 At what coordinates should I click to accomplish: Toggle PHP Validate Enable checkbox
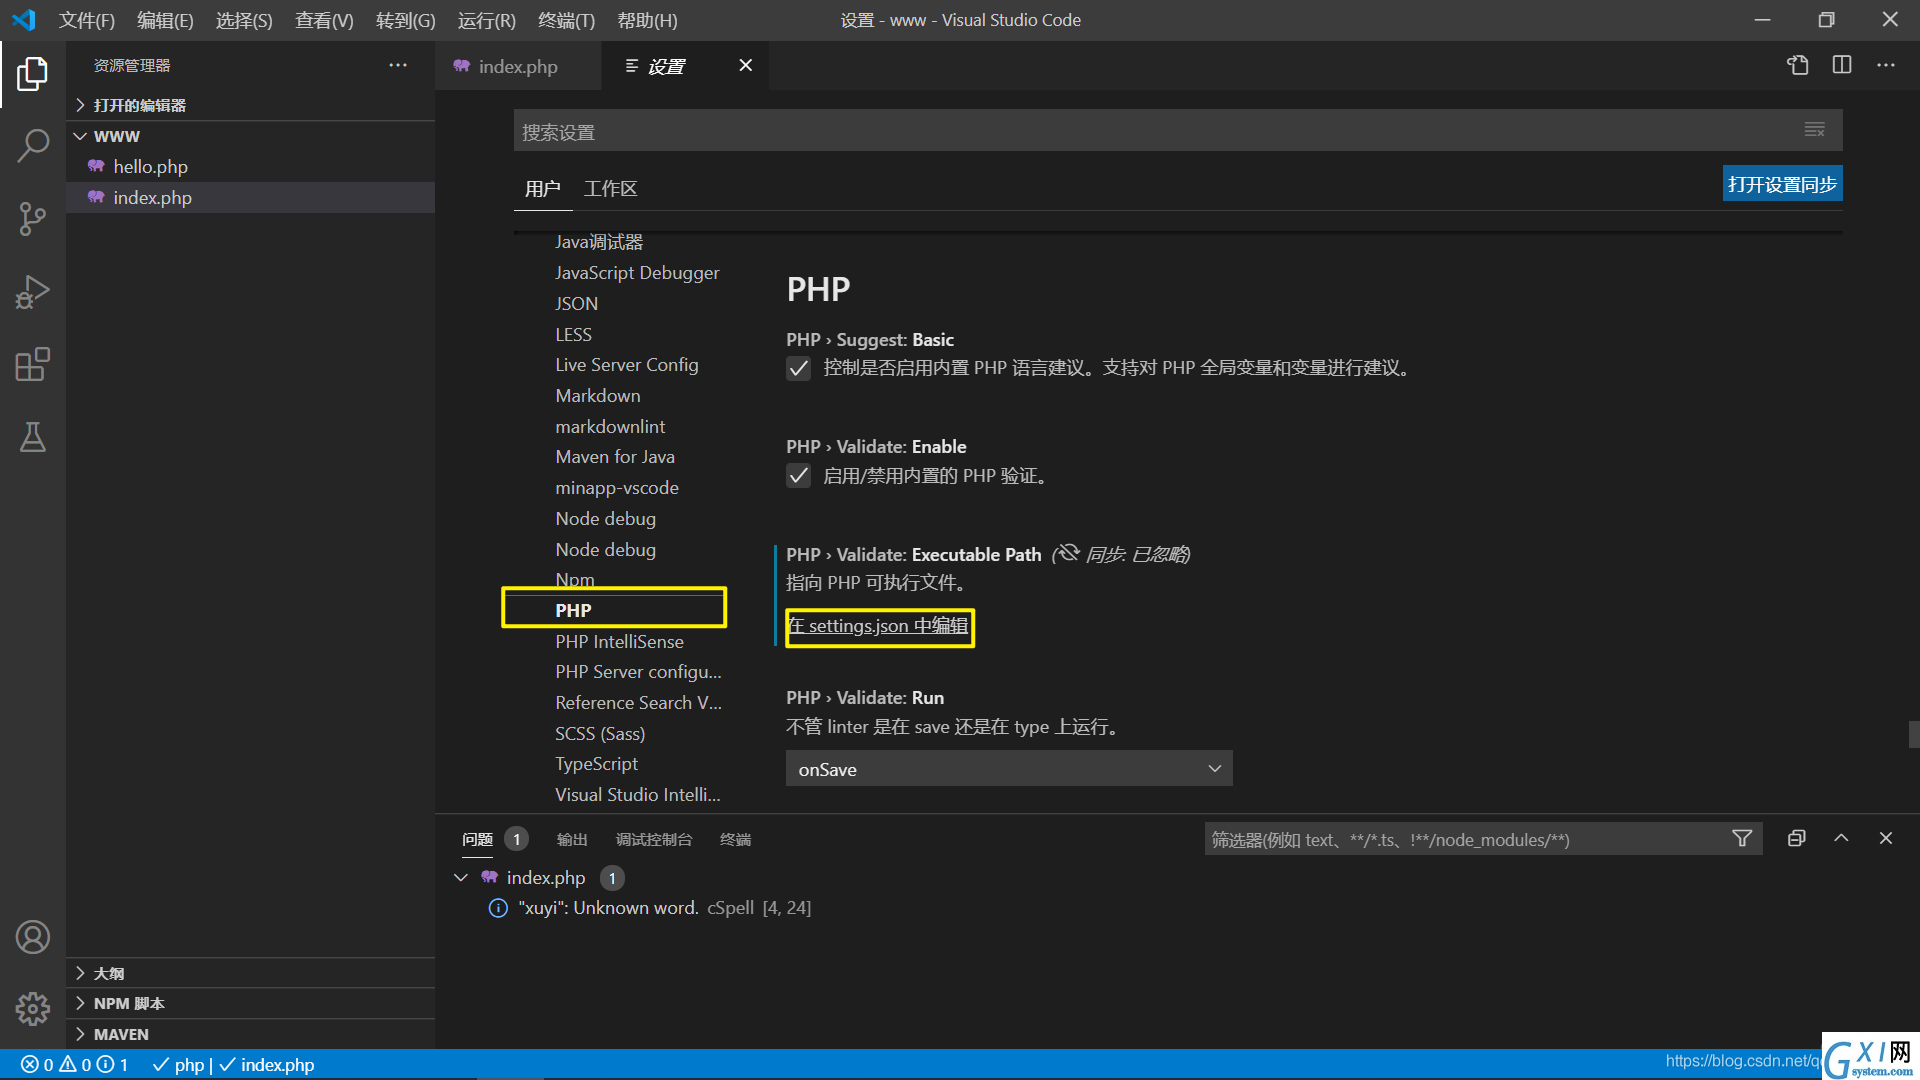(798, 476)
